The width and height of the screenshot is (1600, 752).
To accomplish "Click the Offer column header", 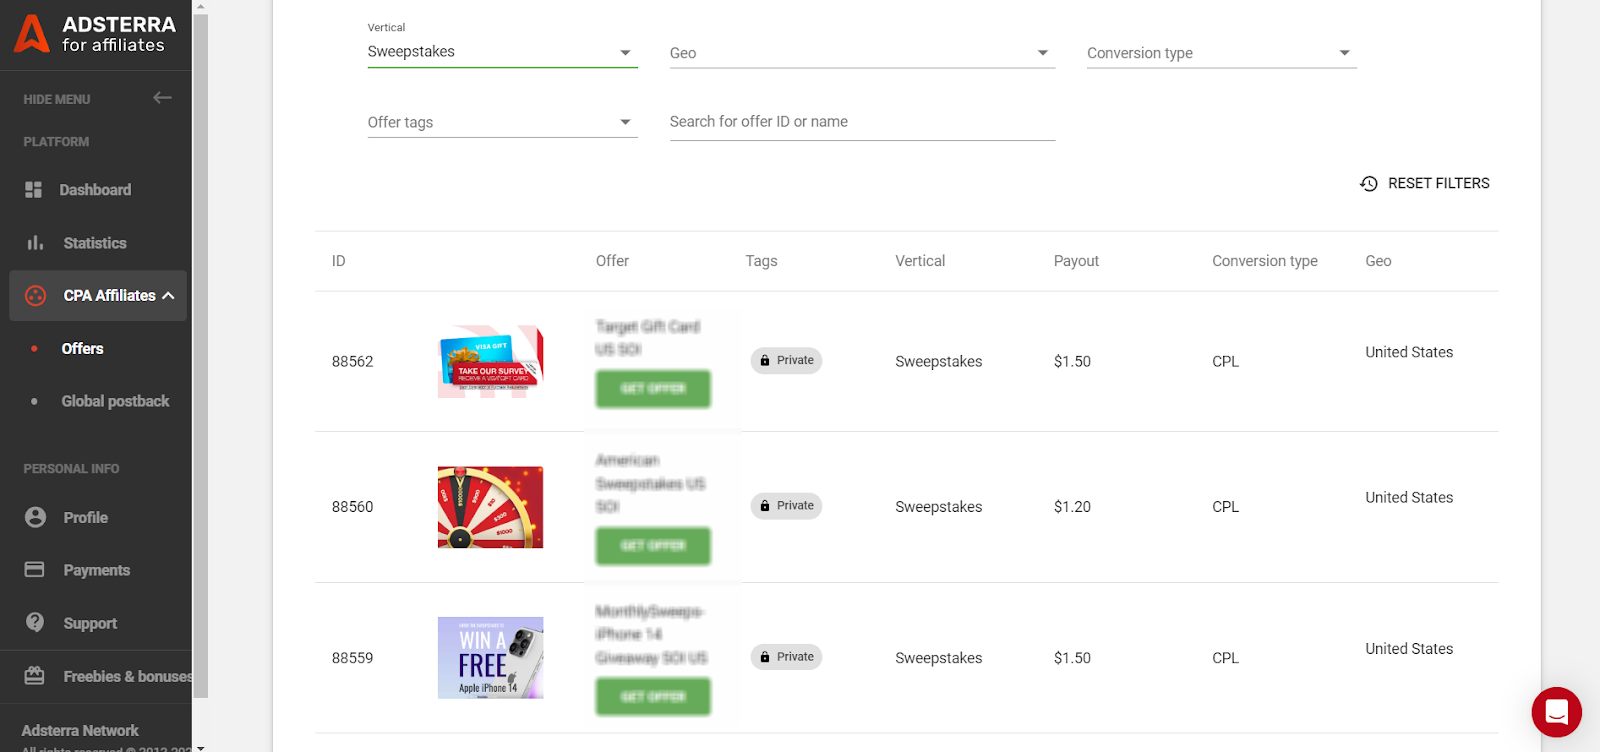I will point(612,261).
